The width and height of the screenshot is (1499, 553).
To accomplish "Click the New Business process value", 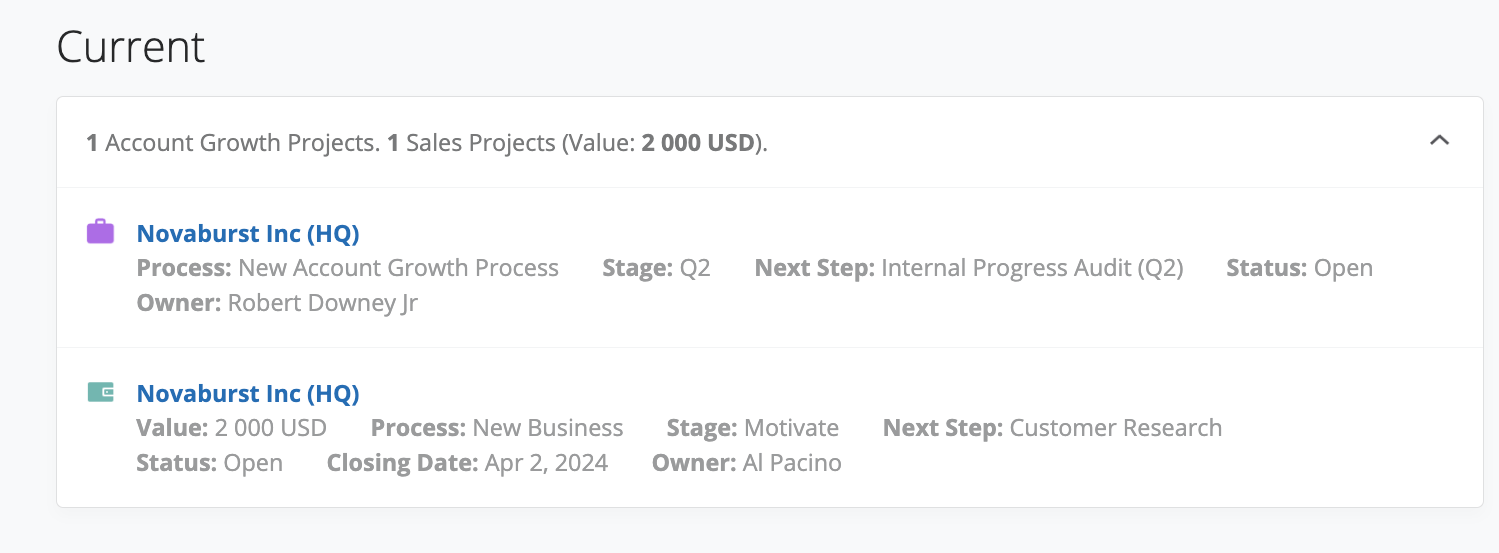I will [x=548, y=428].
